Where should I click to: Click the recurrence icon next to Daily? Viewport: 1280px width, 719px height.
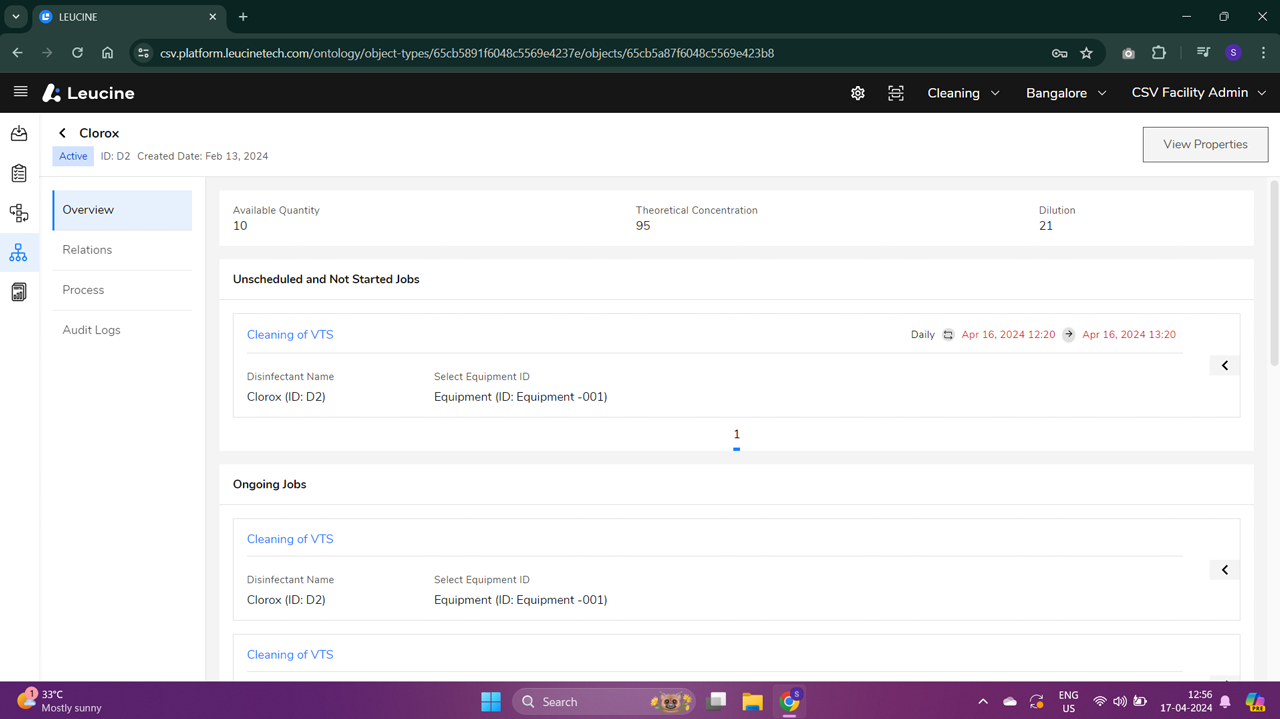pyautogui.click(x=948, y=335)
